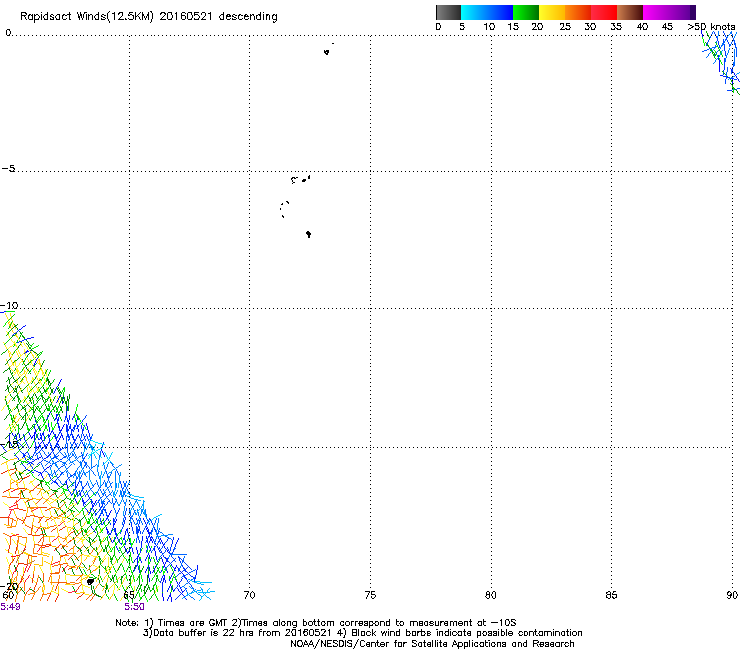Click the gray 0-5 knots legend swatch
The image size is (740, 650).
click(x=449, y=12)
